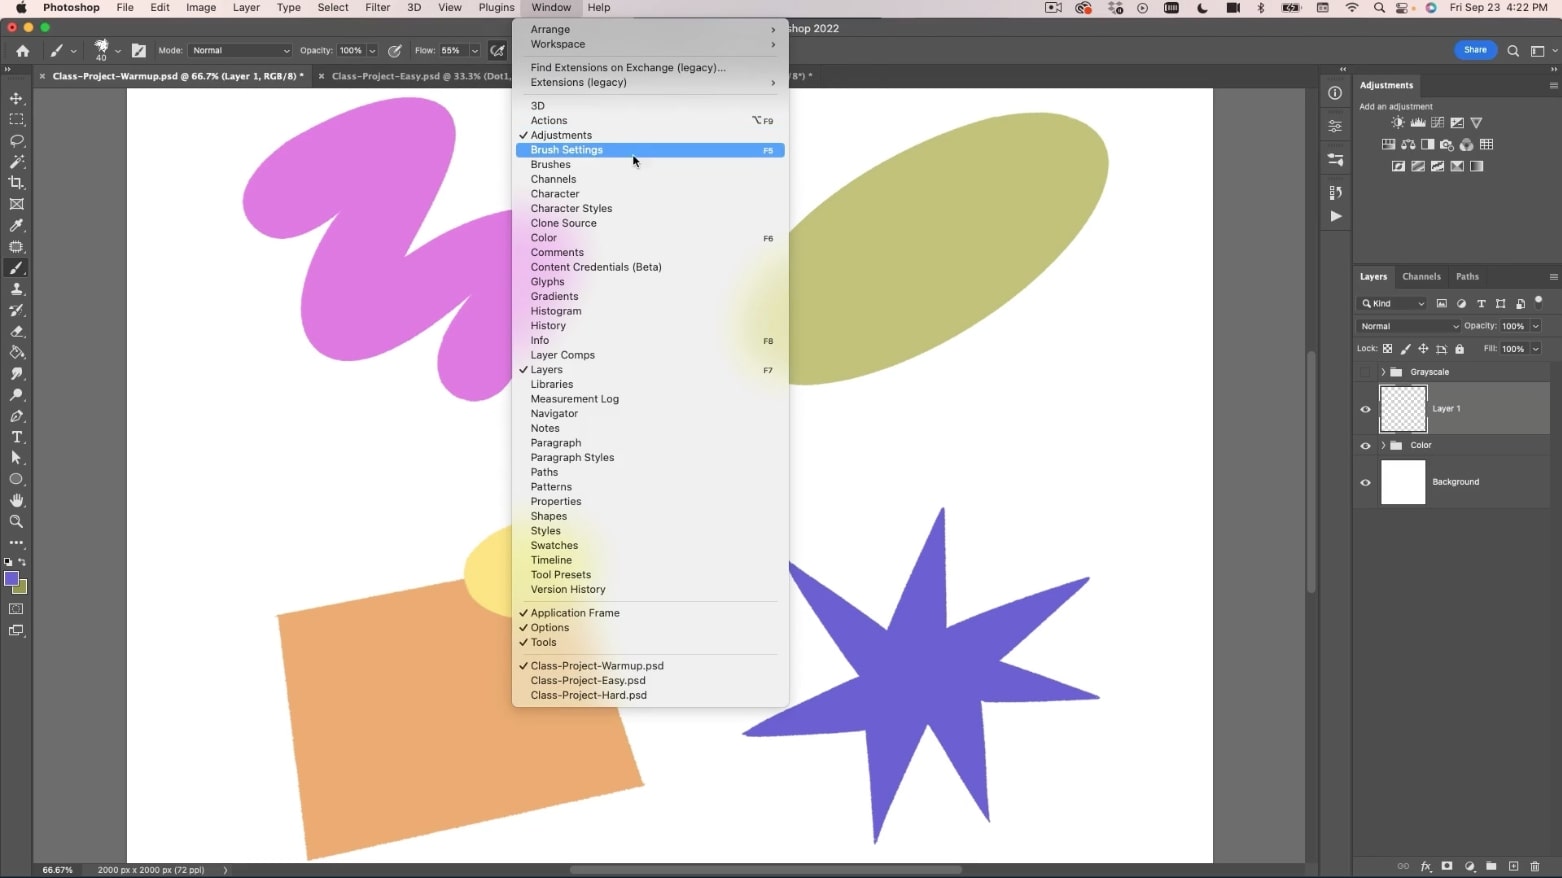The width and height of the screenshot is (1562, 878).
Task: Choose the Zoom tool
Action: pyautogui.click(x=16, y=521)
